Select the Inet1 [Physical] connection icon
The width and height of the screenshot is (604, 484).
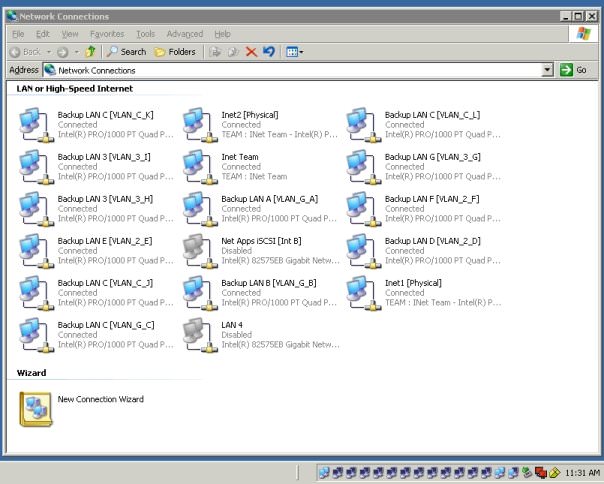364,293
